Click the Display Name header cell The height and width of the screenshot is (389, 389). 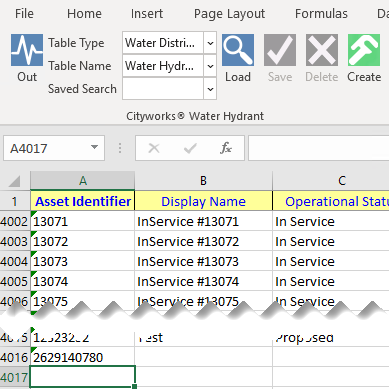(x=203, y=201)
